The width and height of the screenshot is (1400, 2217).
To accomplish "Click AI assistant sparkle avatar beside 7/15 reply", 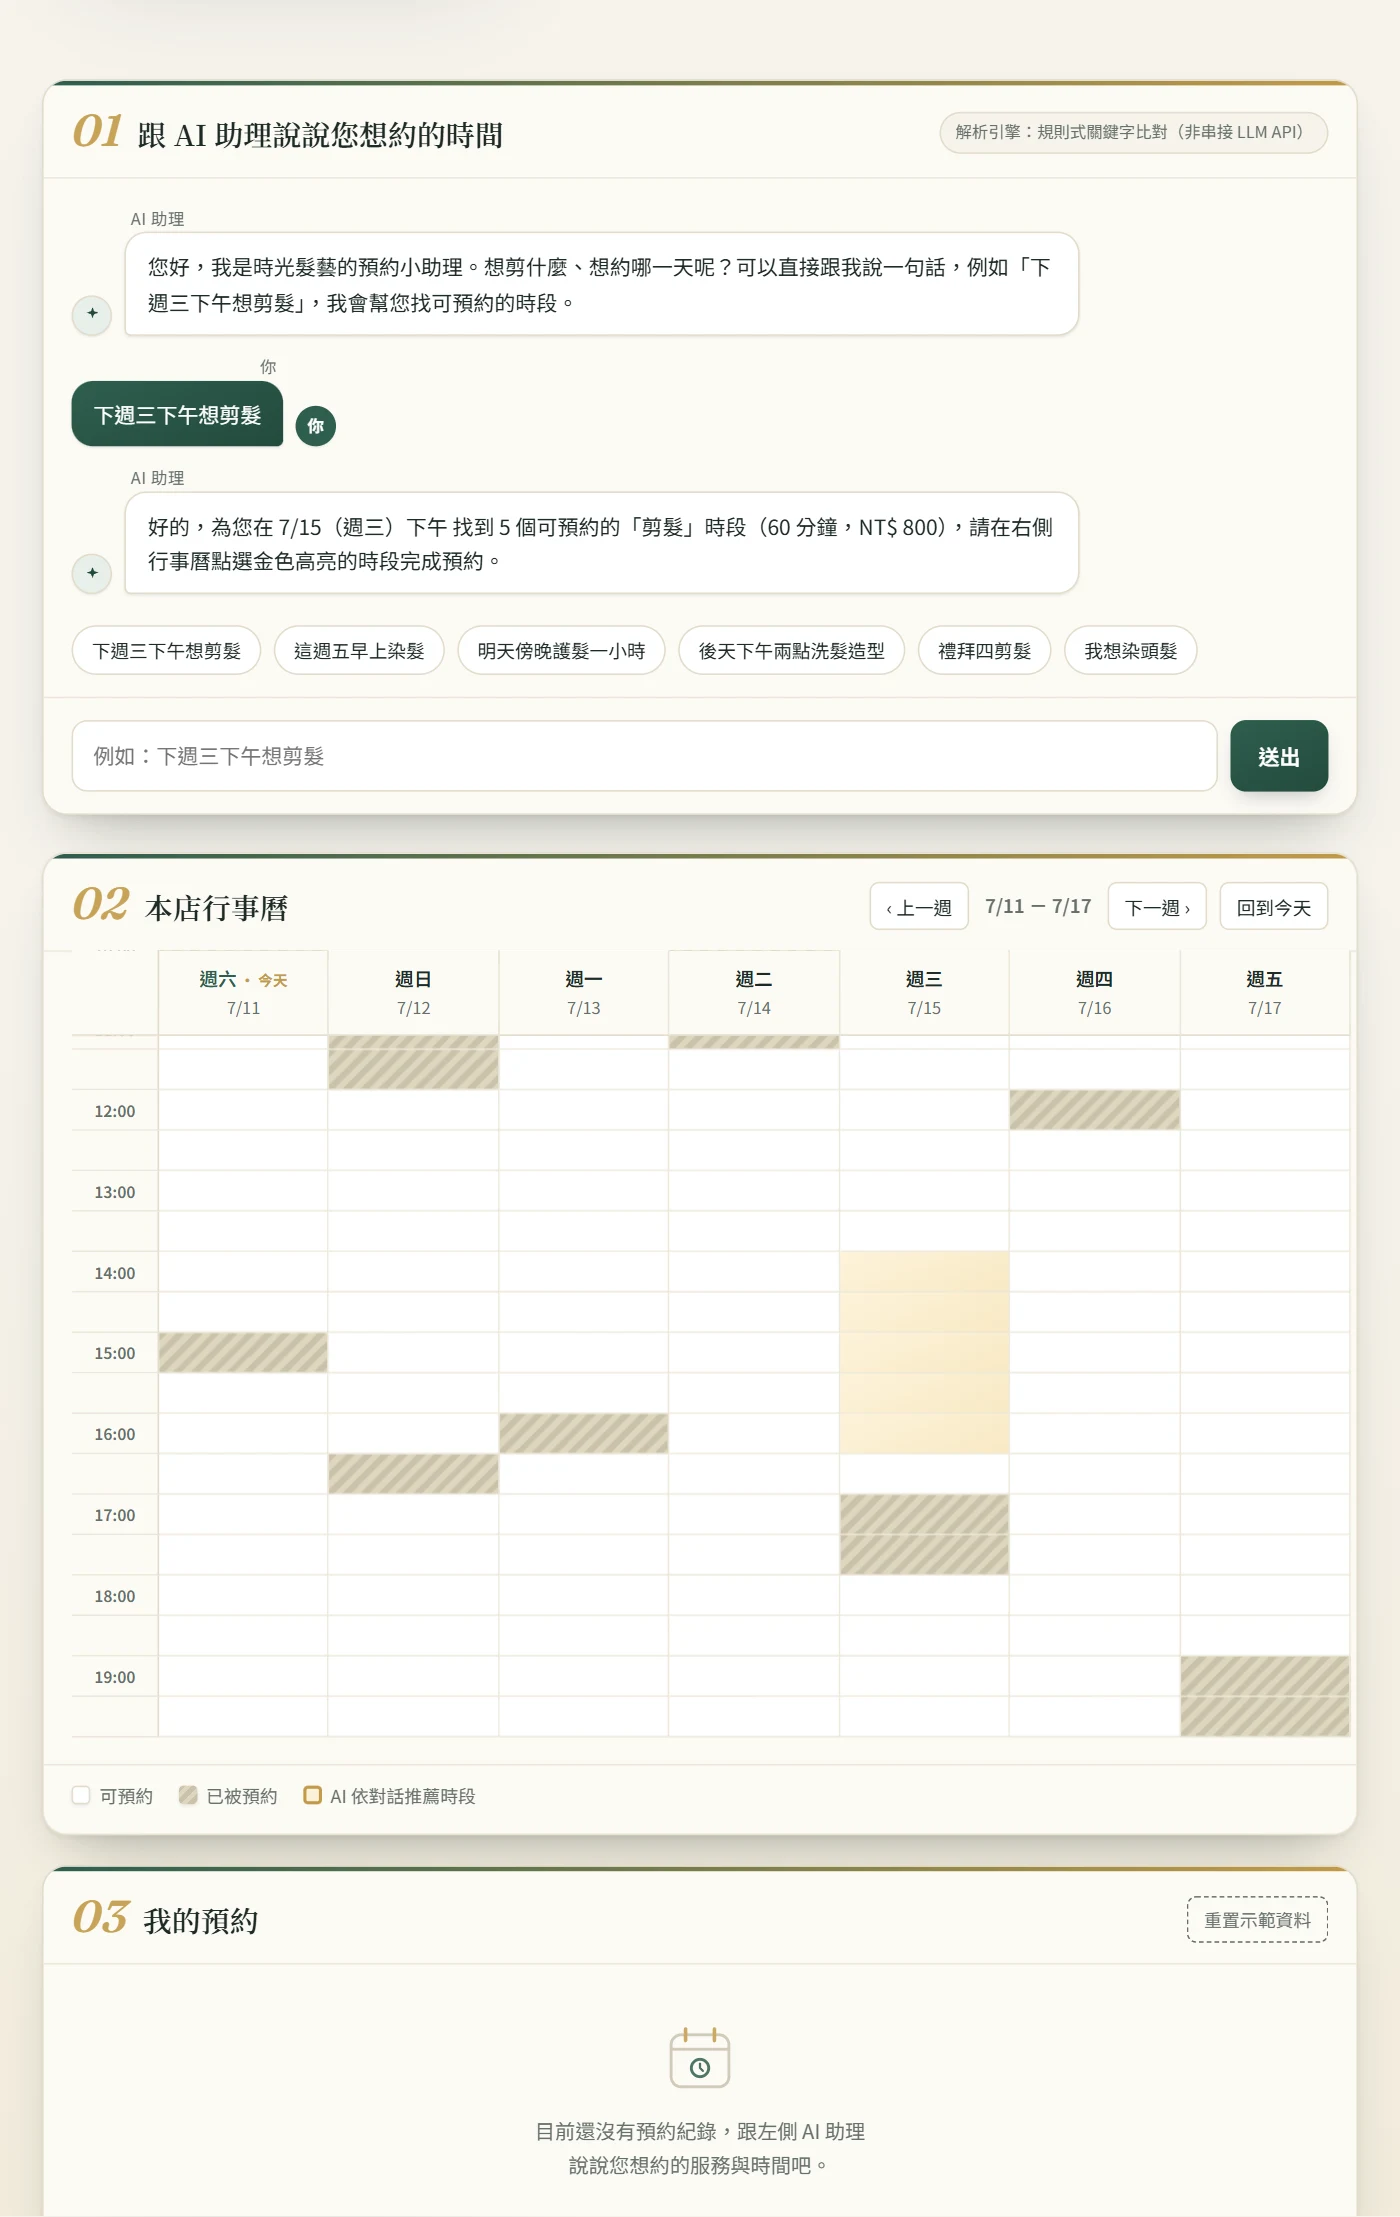I will [92, 573].
